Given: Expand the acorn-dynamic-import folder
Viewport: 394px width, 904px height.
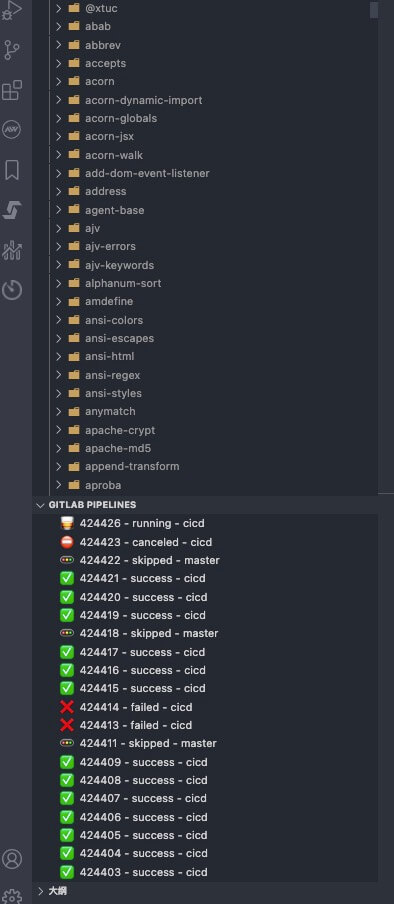Looking at the screenshot, I should click(58, 100).
